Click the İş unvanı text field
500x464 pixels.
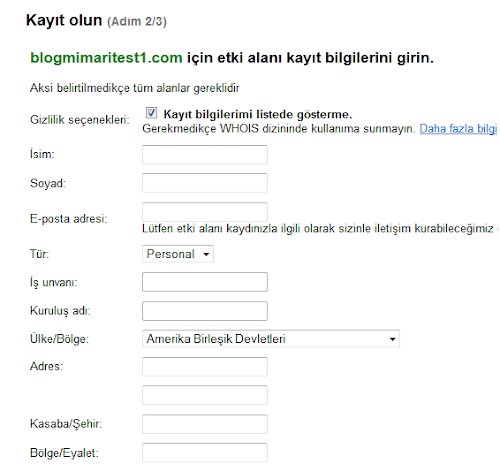[x=205, y=282]
